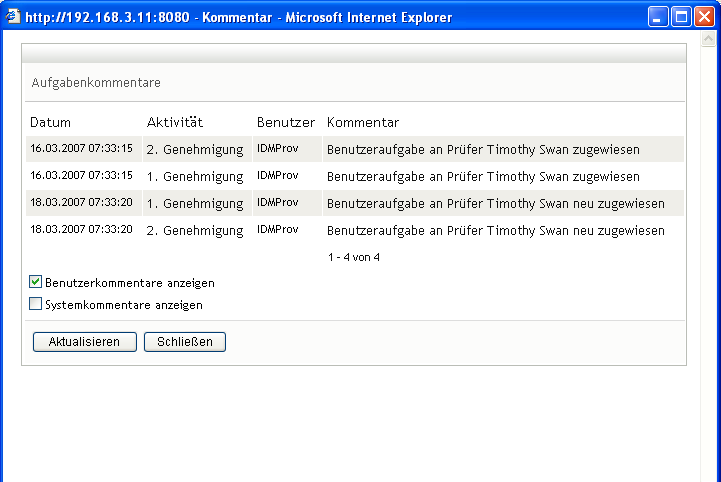Viewport: 721px width, 482px height.
Task: Click the Schließen button
Action: (185, 342)
